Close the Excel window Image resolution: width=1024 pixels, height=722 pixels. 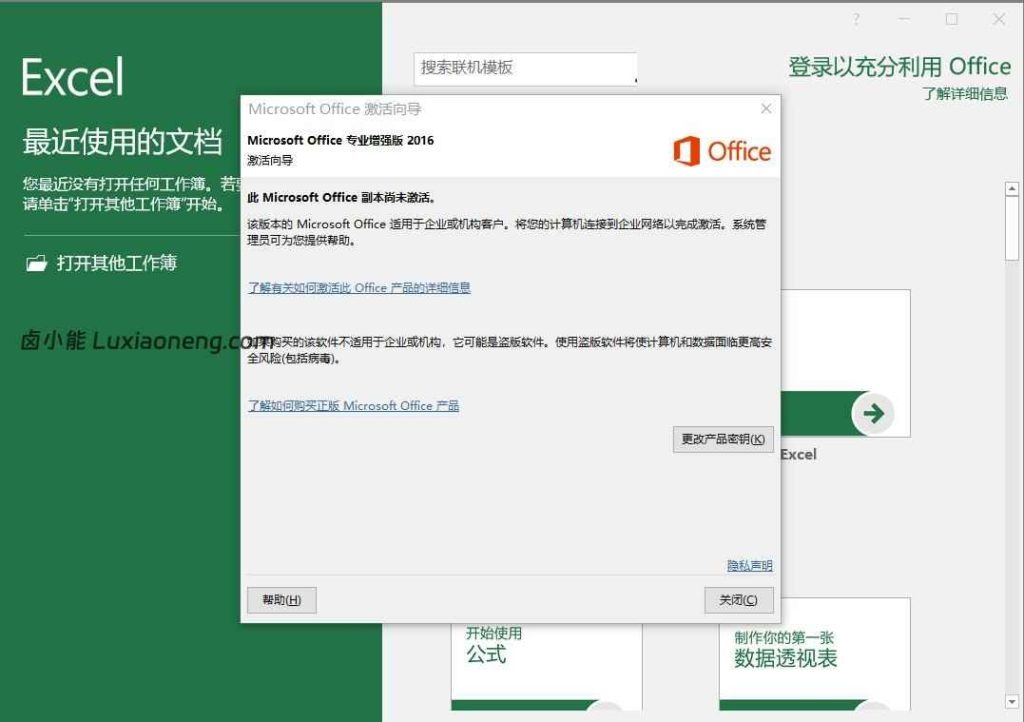click(999, 20)
